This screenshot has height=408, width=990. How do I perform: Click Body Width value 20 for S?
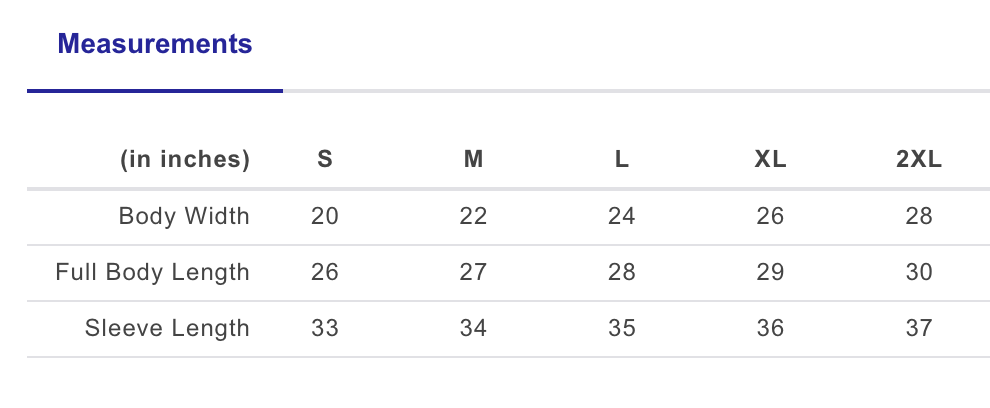point(325,216)
